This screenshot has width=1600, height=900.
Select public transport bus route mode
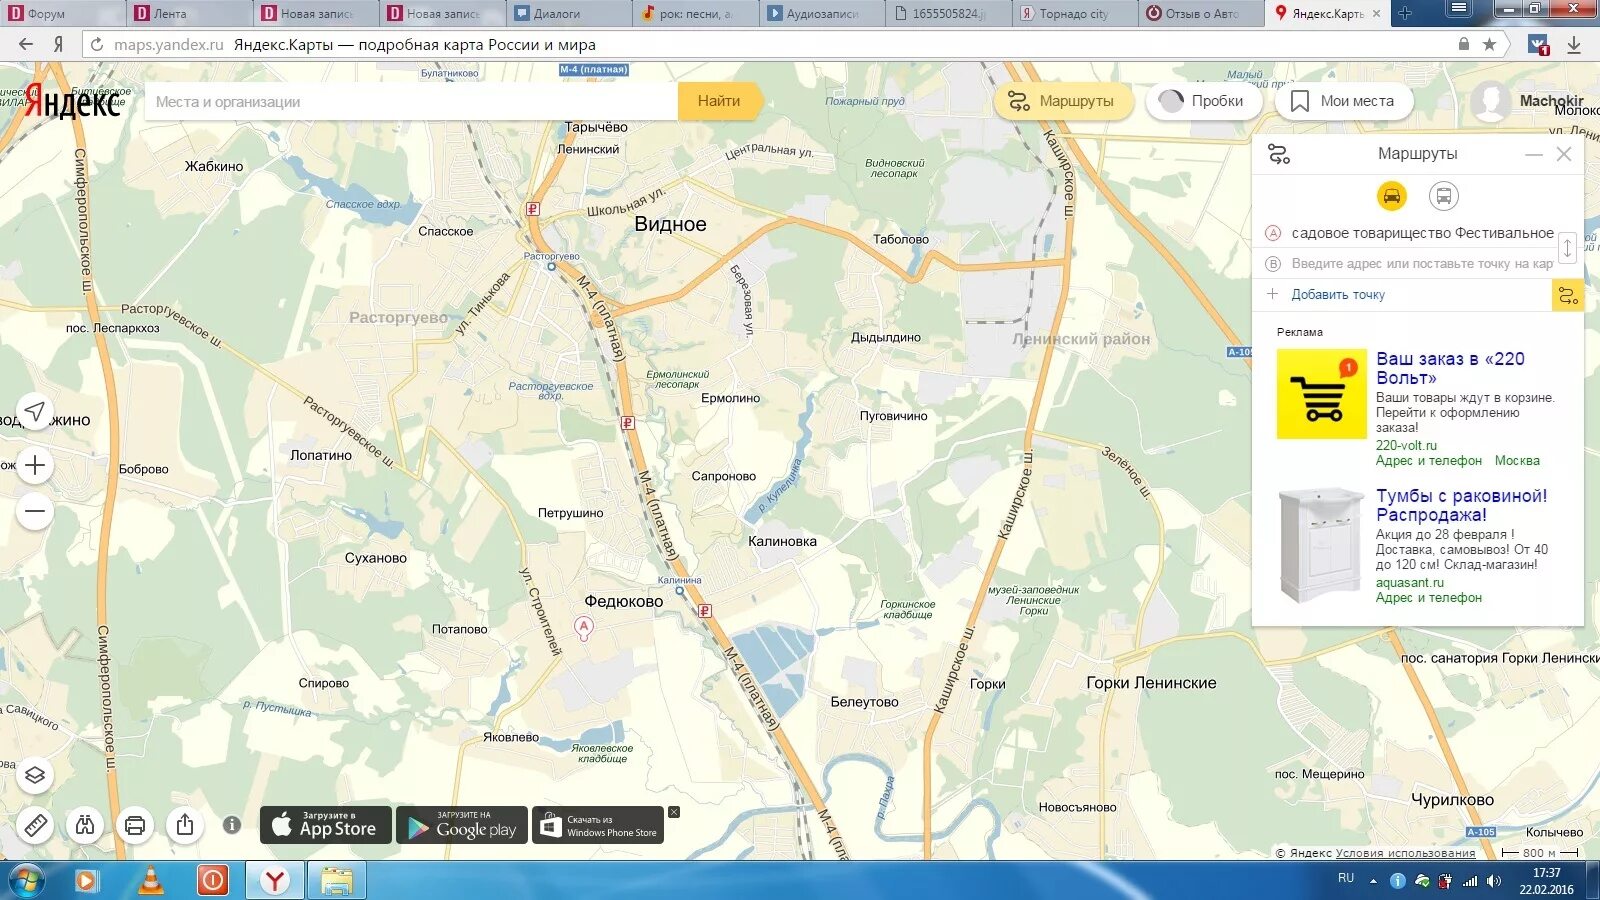tap(1443, 196)
